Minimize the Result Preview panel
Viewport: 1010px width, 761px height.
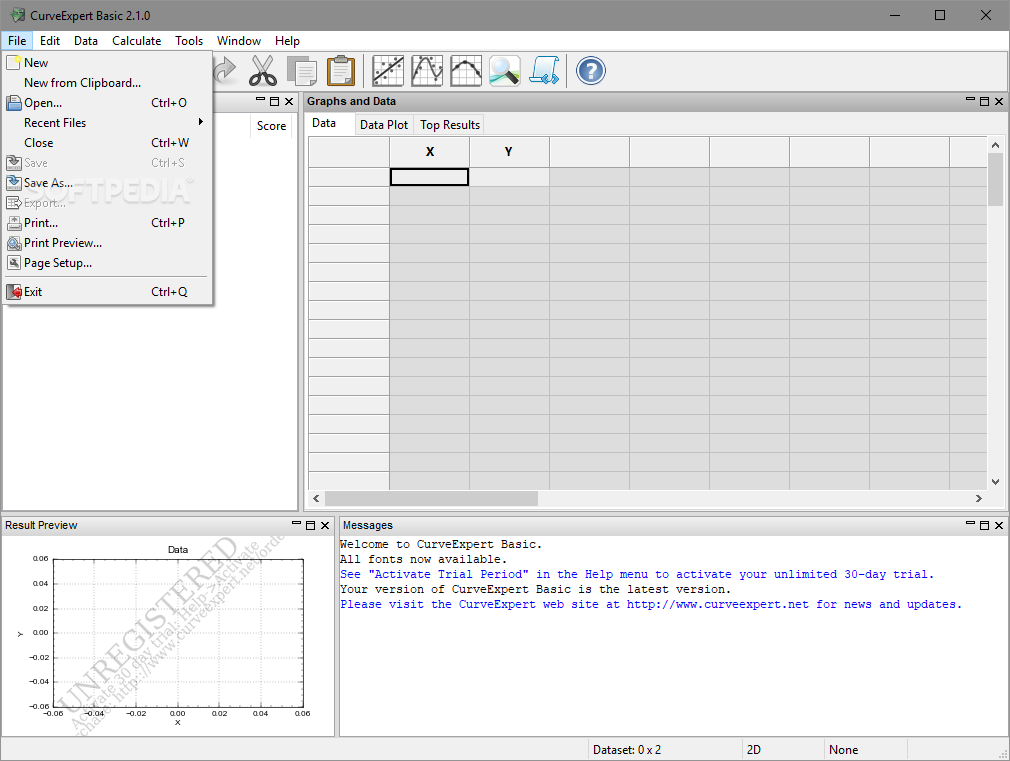[296, 524]
